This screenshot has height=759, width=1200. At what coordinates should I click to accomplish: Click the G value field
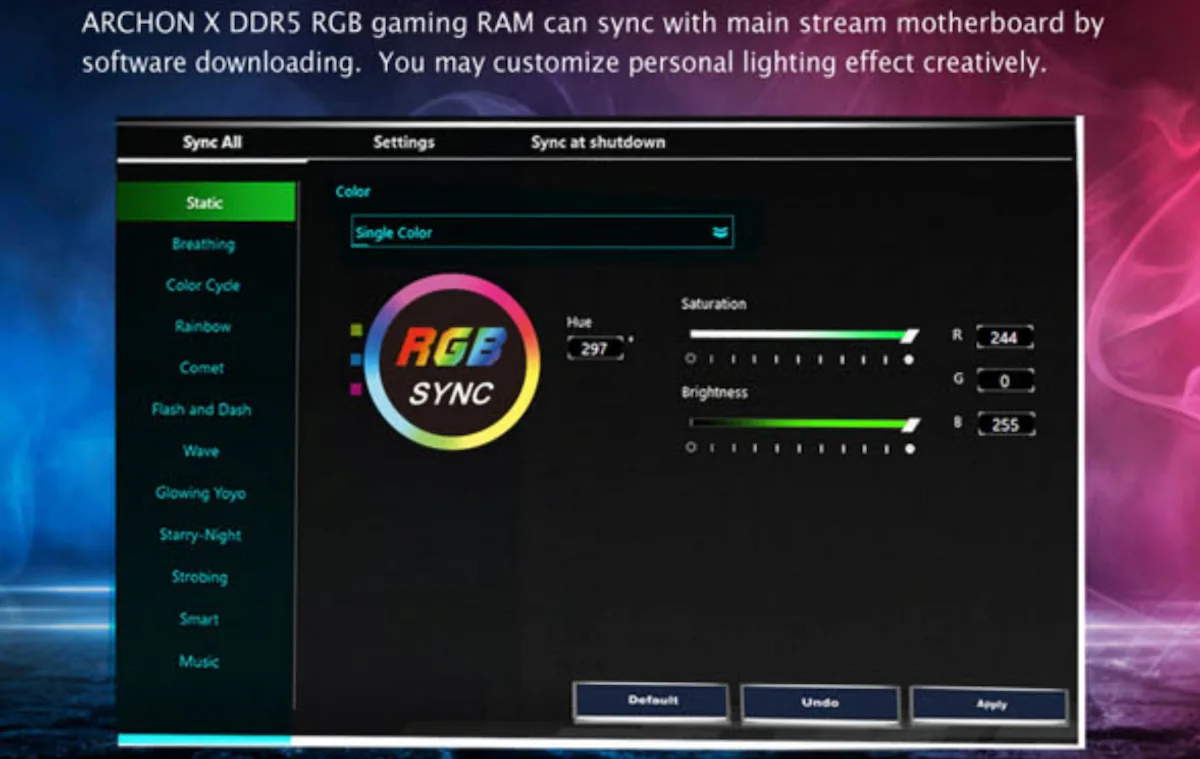pos(1004,381)
